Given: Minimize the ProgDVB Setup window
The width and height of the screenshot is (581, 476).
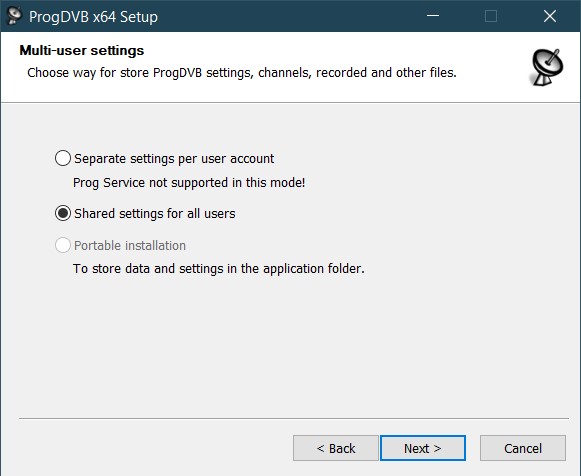Looking at the screenshot, I should coord(433,16).
